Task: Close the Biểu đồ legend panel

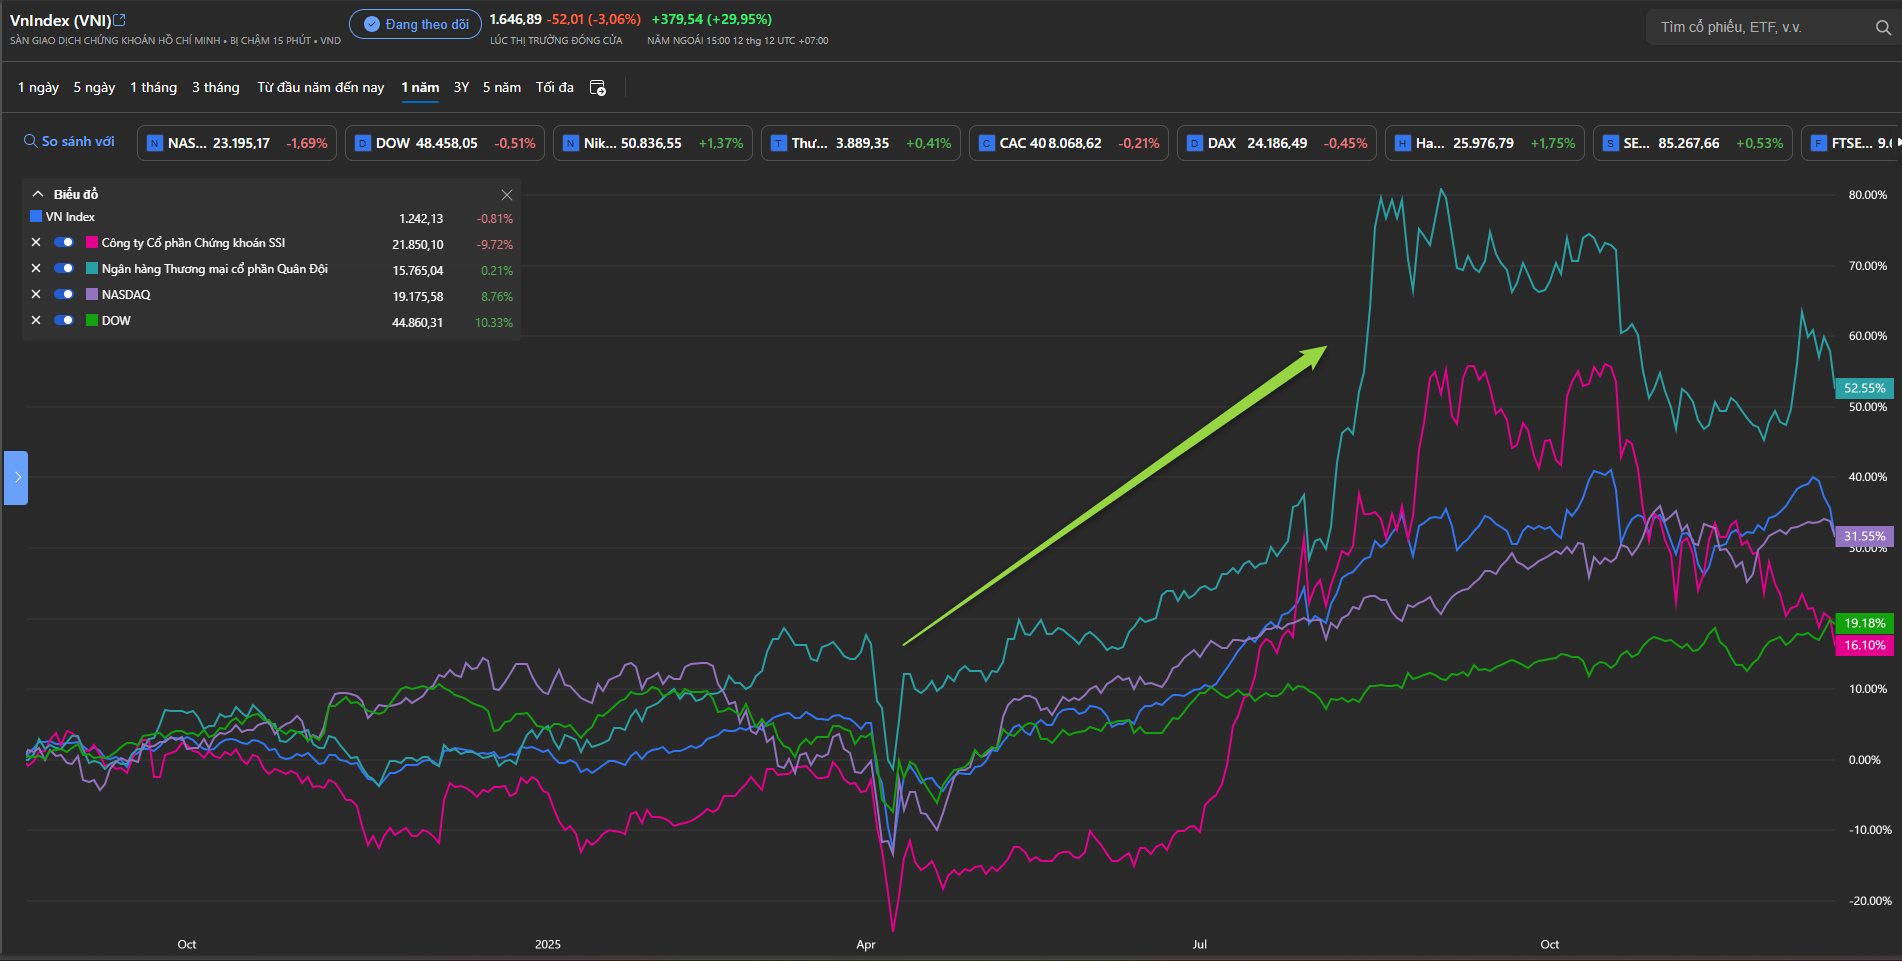Action: pyautogui.click(x=506, y=195)
